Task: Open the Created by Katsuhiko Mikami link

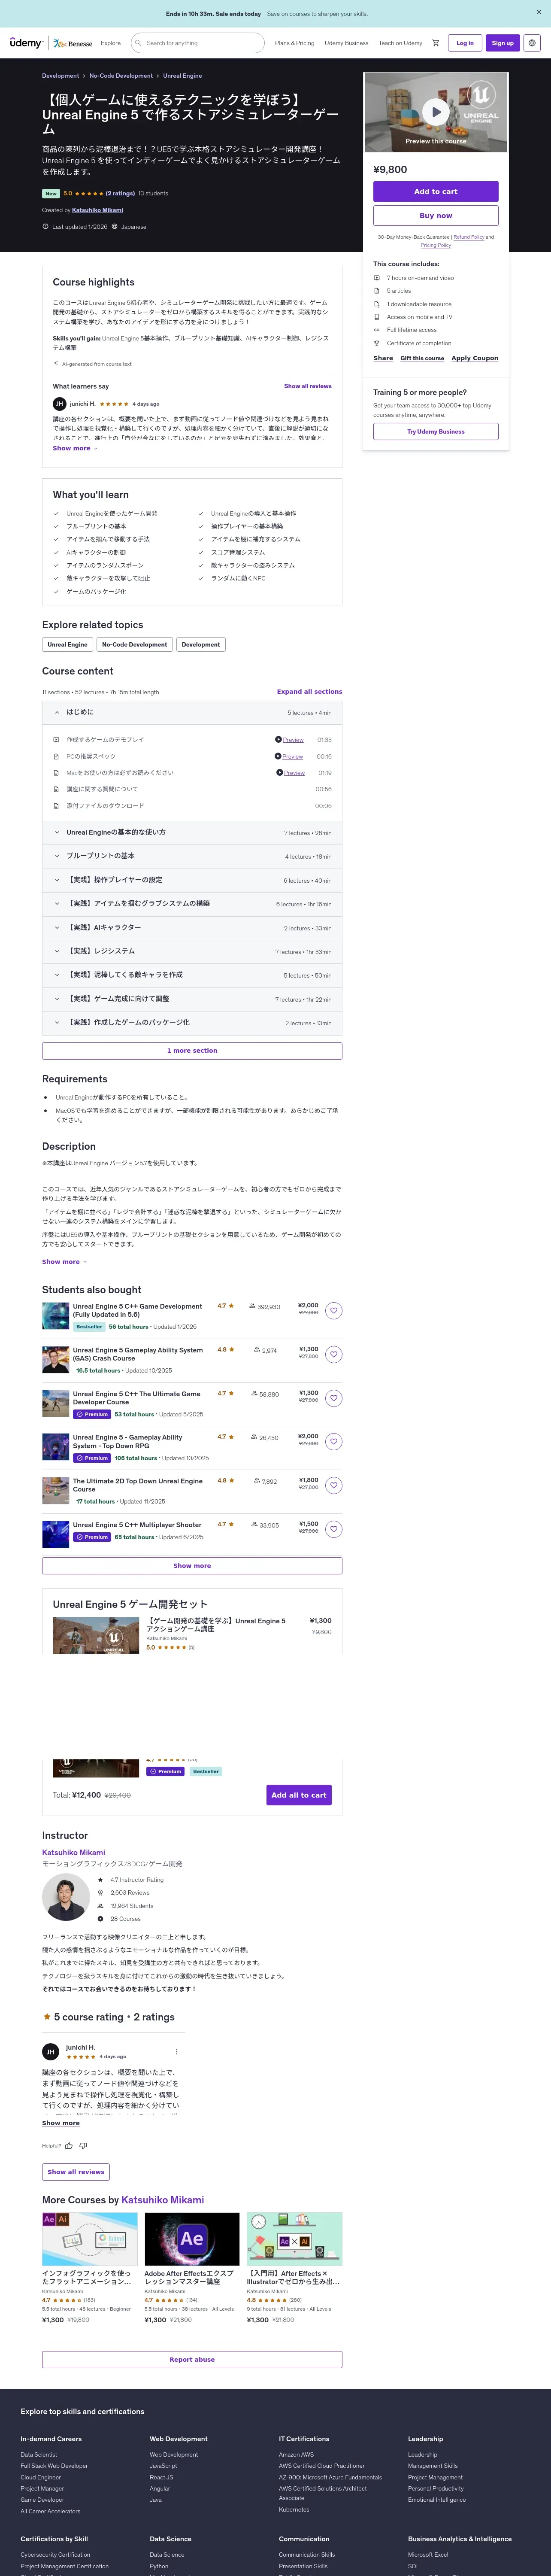Action: pos(97,210)
